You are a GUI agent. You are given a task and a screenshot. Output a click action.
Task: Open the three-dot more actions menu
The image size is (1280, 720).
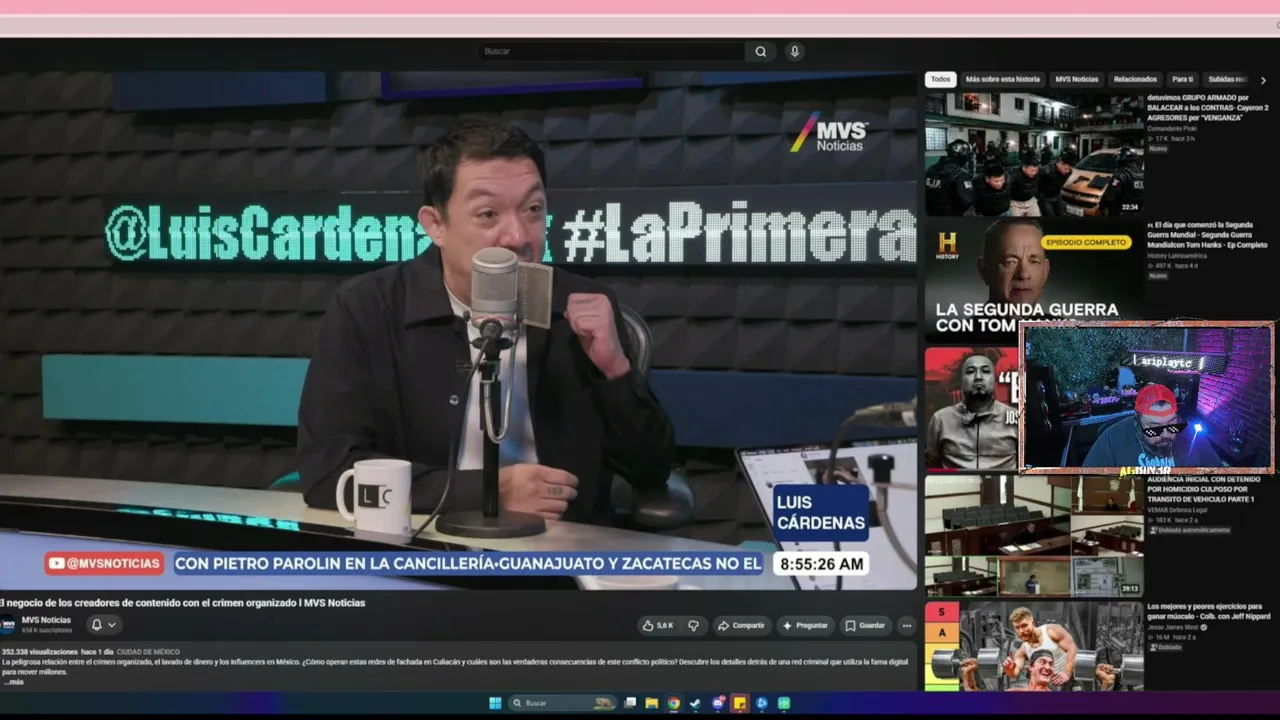[x=906, y=626]
